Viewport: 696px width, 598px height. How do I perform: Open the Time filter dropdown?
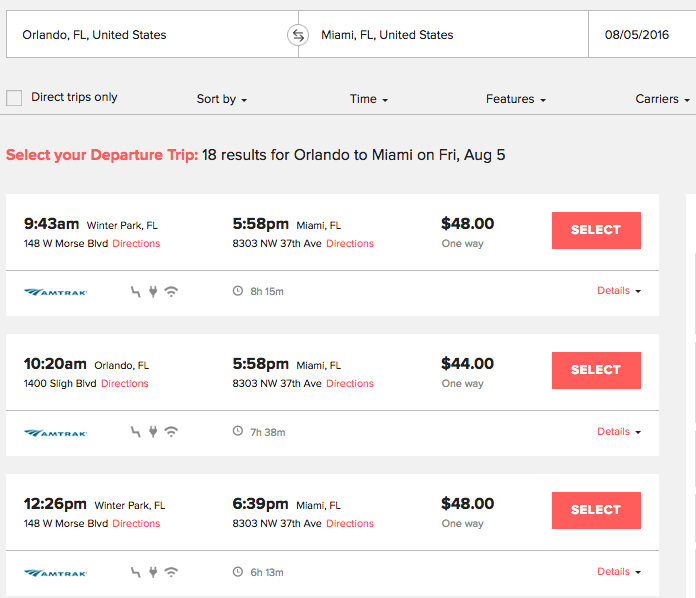click(x=368, y=99)
